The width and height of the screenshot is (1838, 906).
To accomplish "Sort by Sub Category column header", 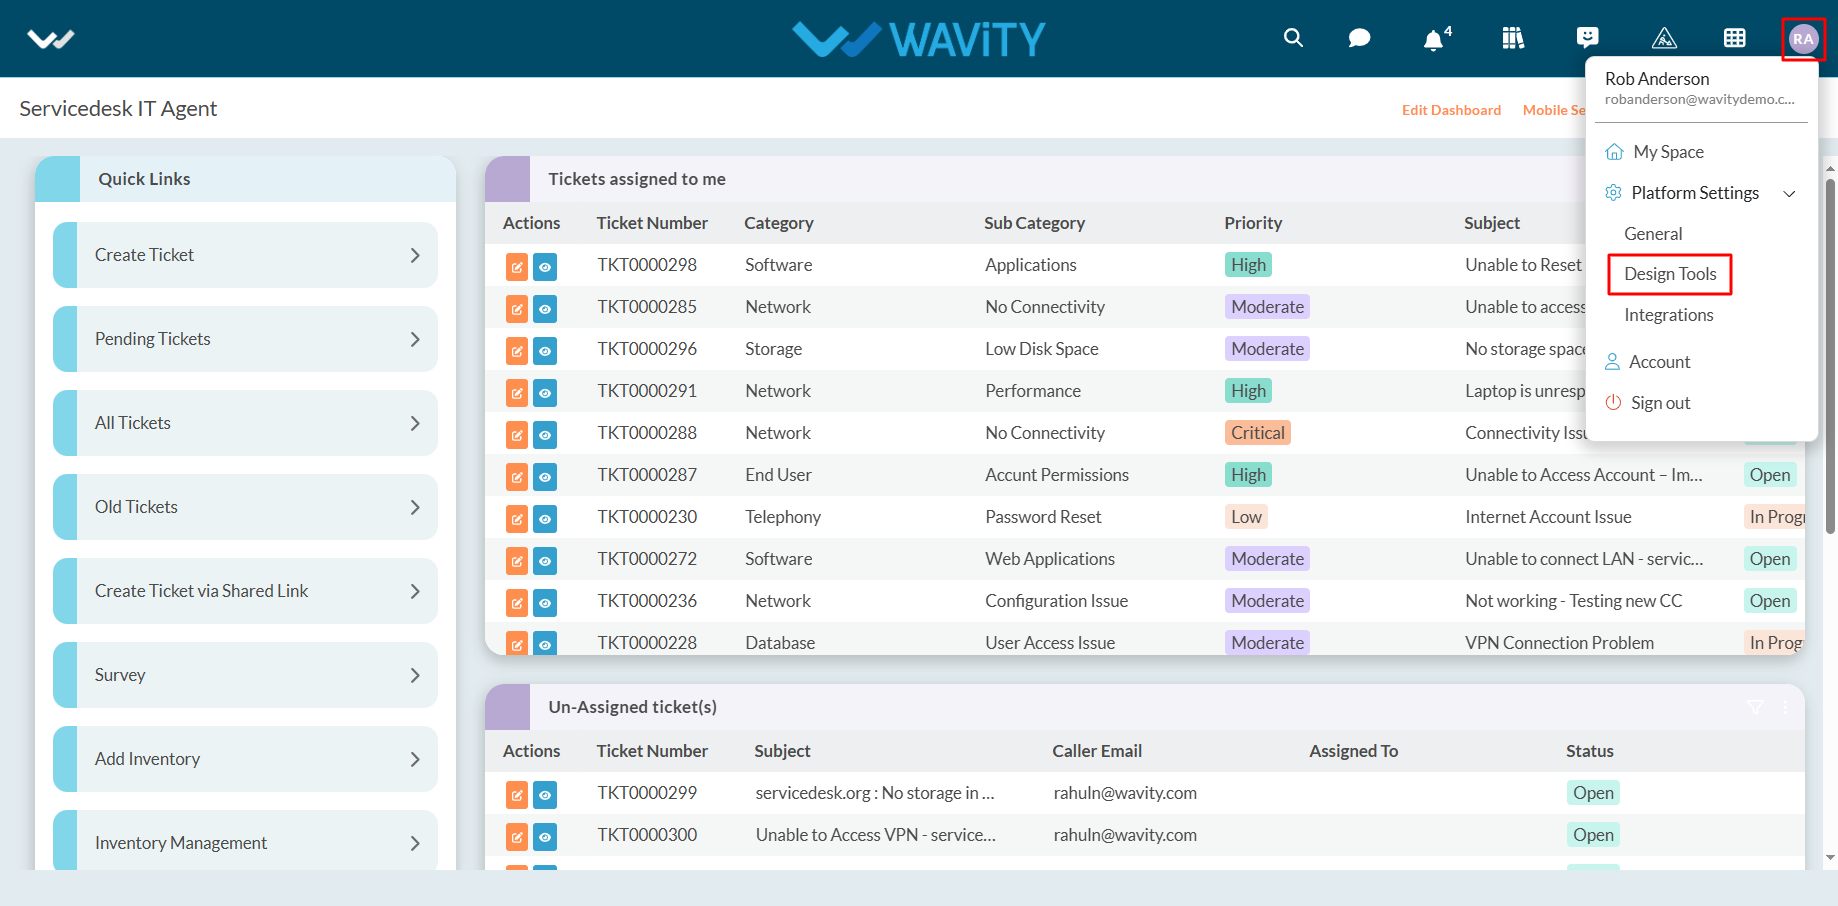I will [1034, 223].
